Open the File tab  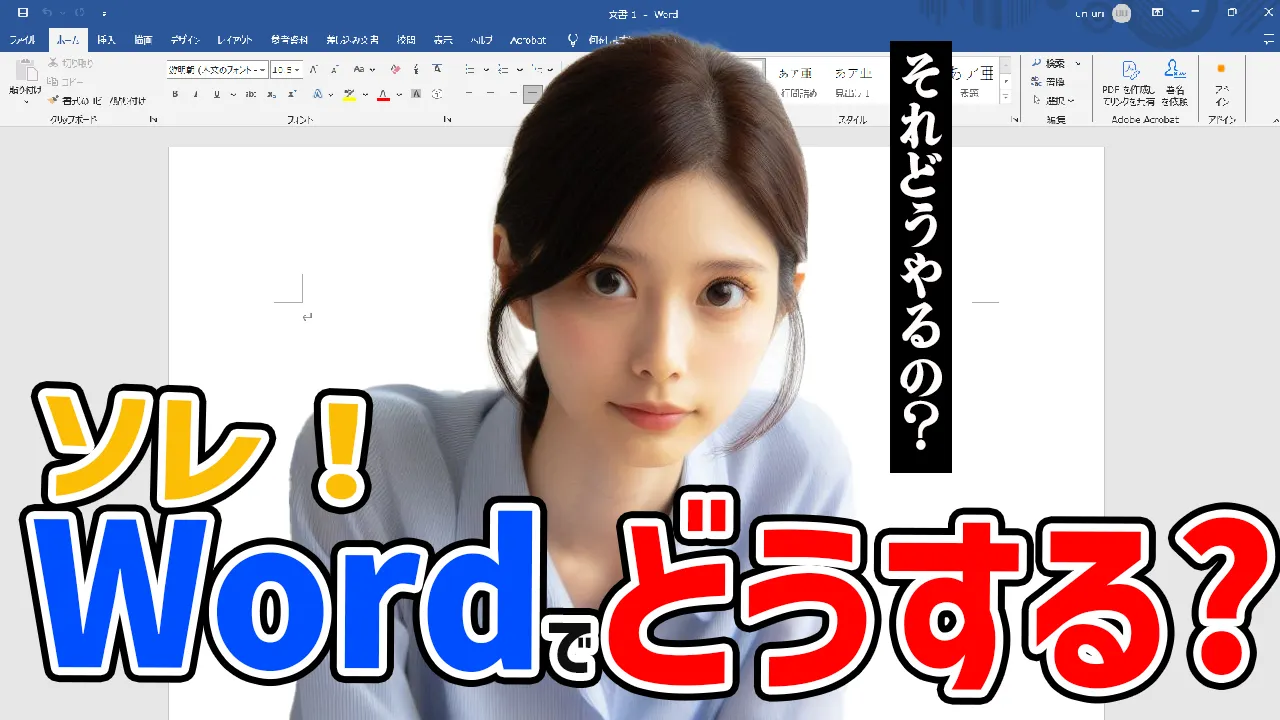tap(22, 40)
